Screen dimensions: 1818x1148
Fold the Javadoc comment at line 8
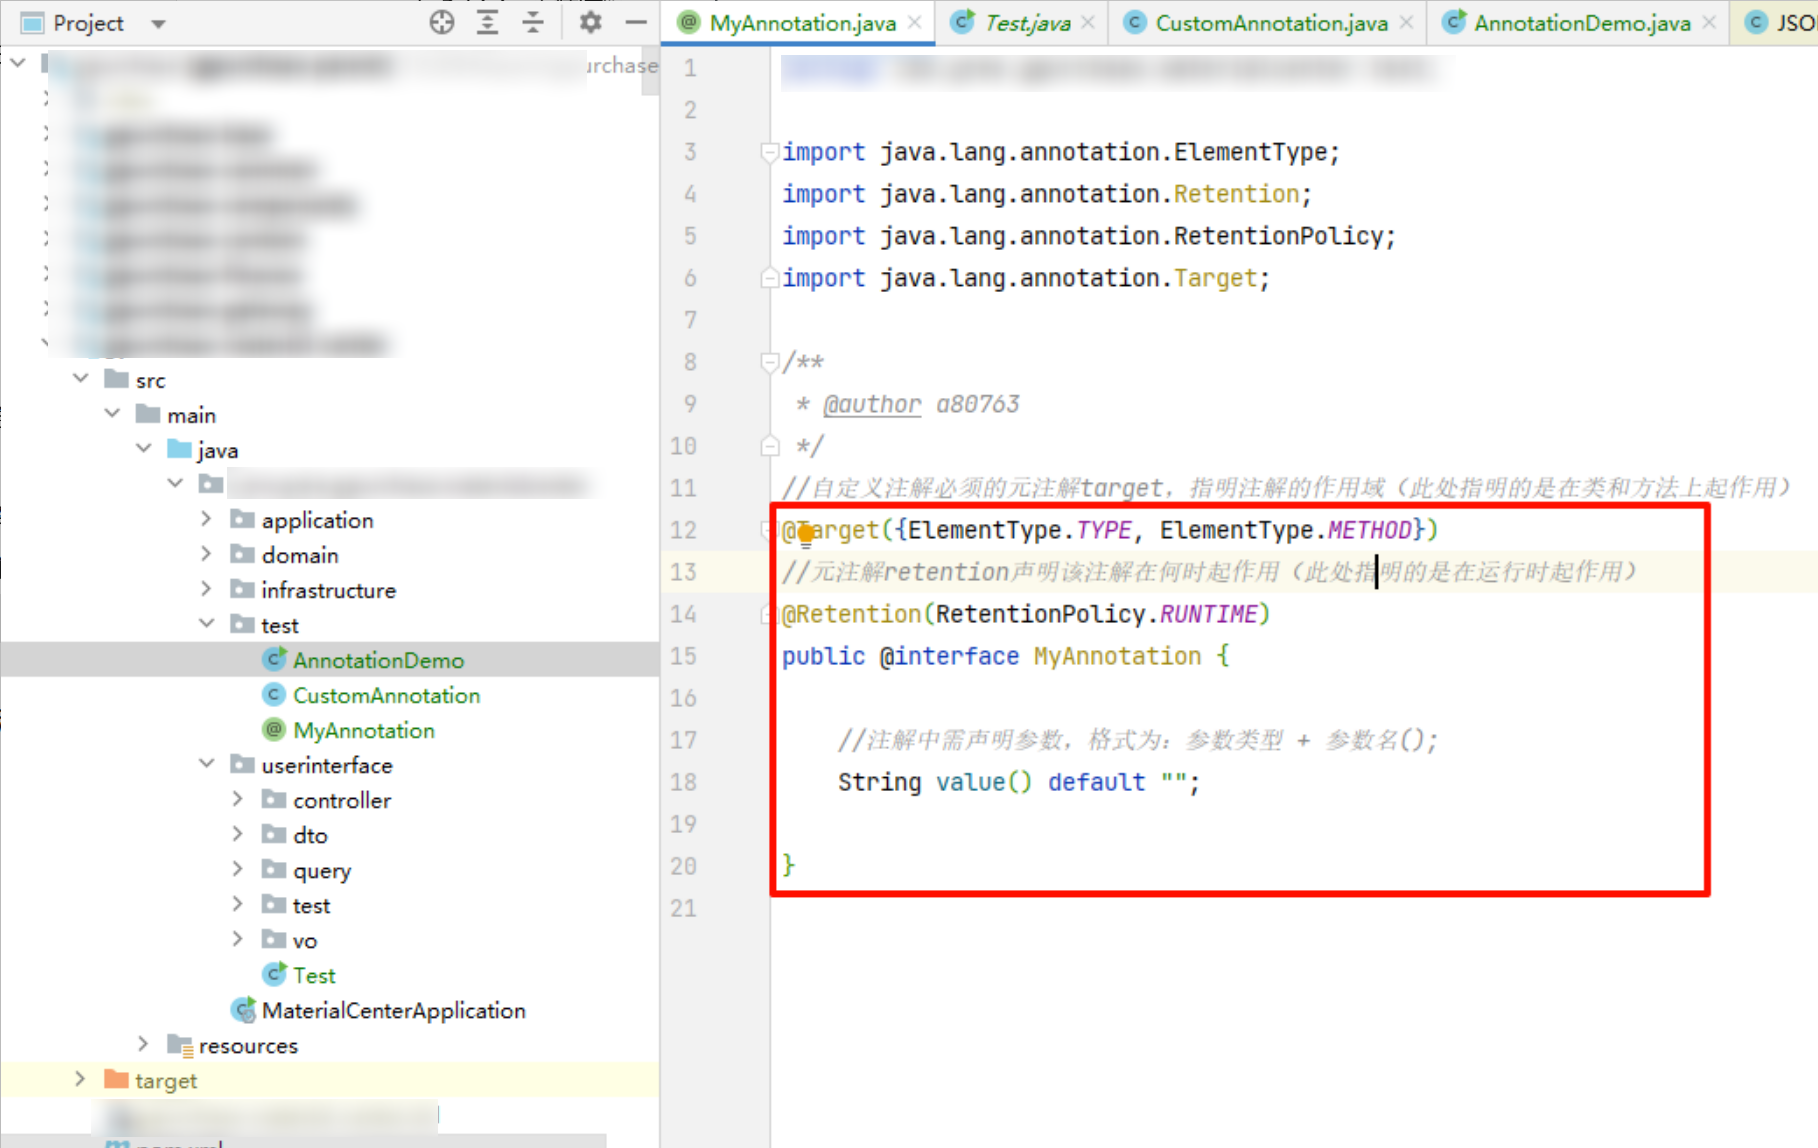770,362
